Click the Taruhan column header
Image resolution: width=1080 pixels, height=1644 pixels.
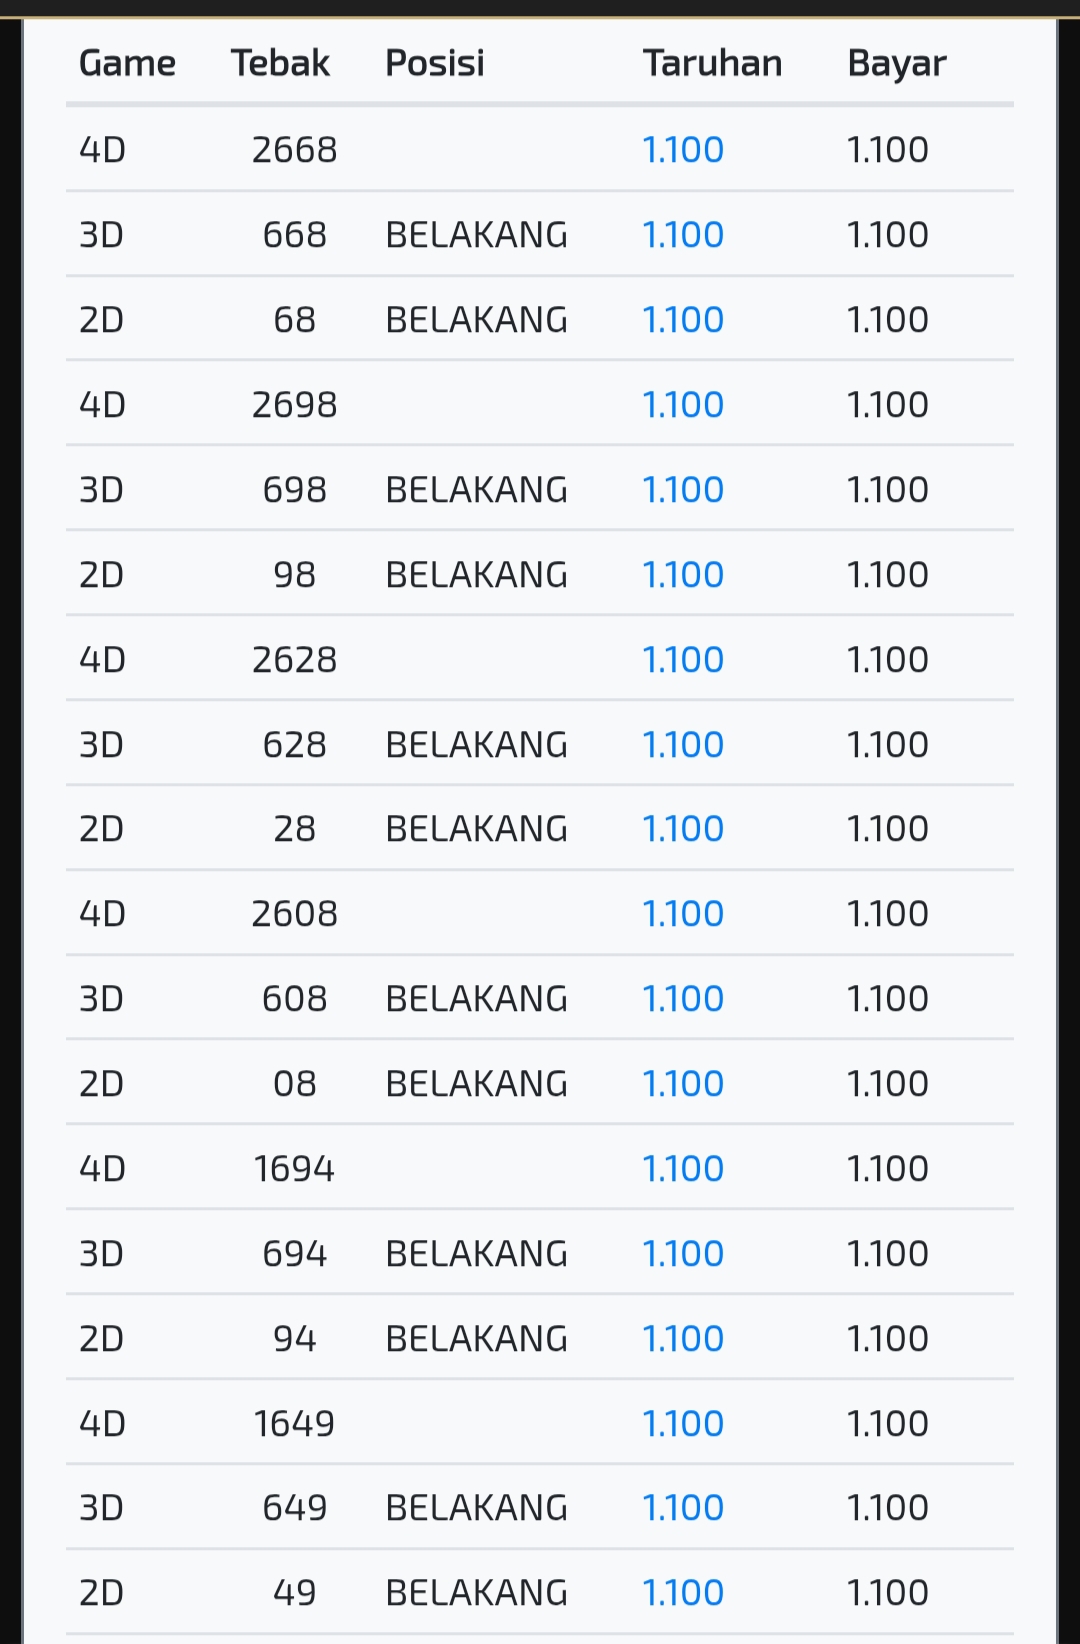coord(712,63)
